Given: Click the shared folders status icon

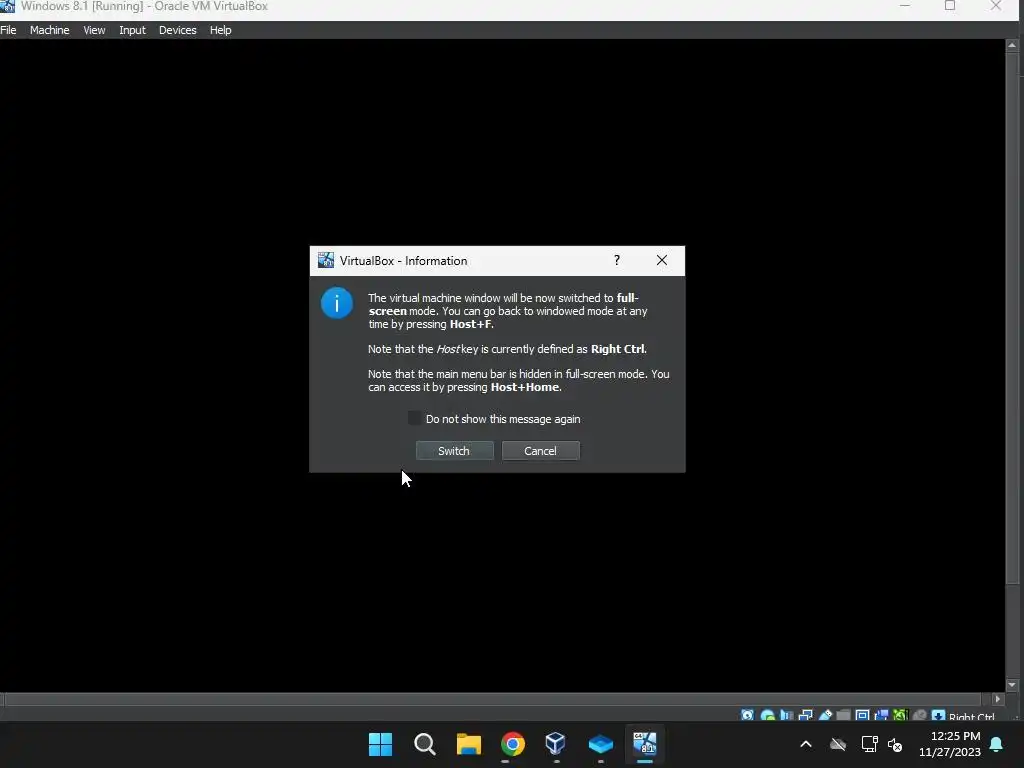Looking at the screenshot, I should tap(844, 715).
